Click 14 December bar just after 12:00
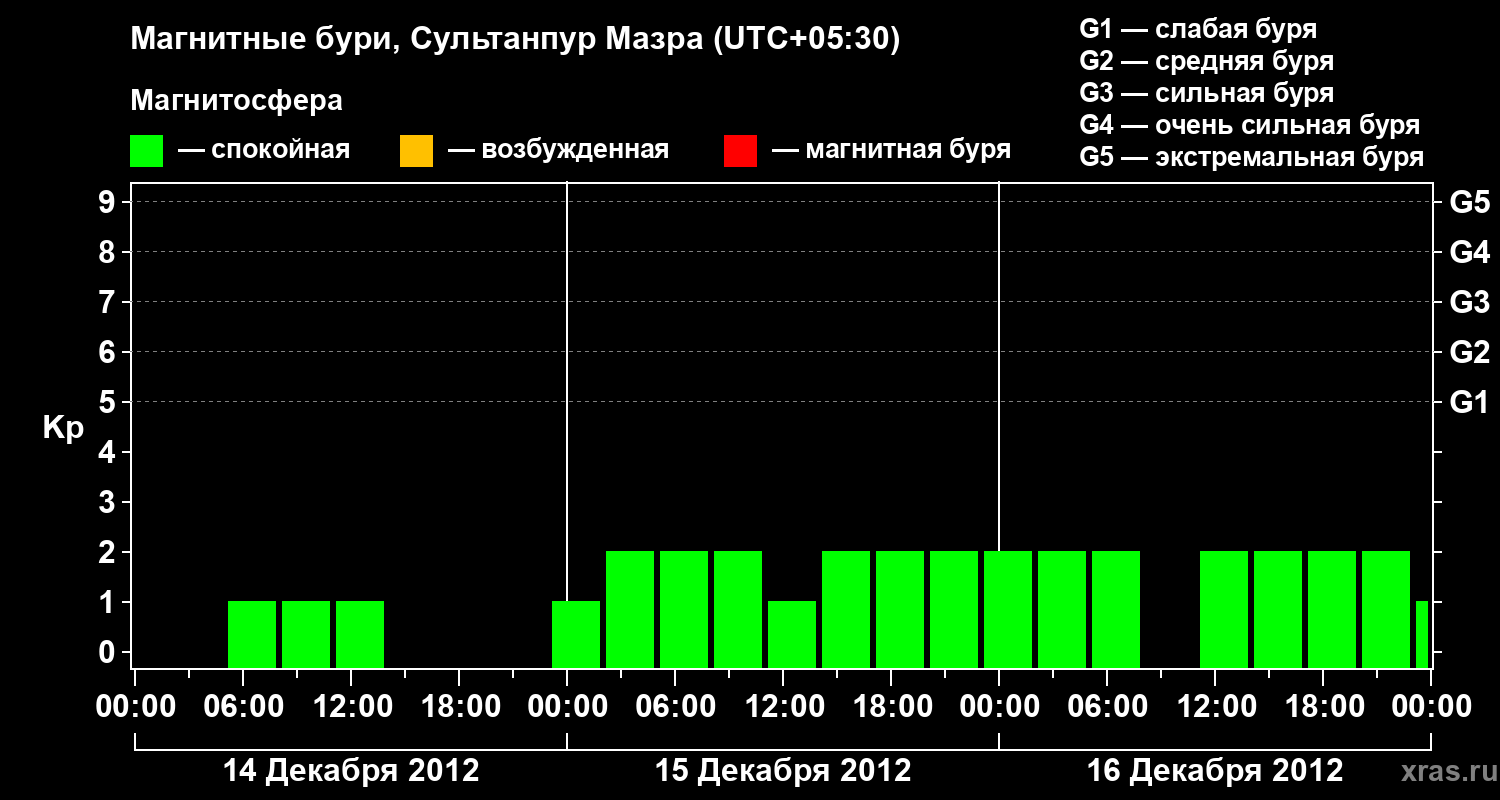1500x800 pixels. (x=360, y=634)
